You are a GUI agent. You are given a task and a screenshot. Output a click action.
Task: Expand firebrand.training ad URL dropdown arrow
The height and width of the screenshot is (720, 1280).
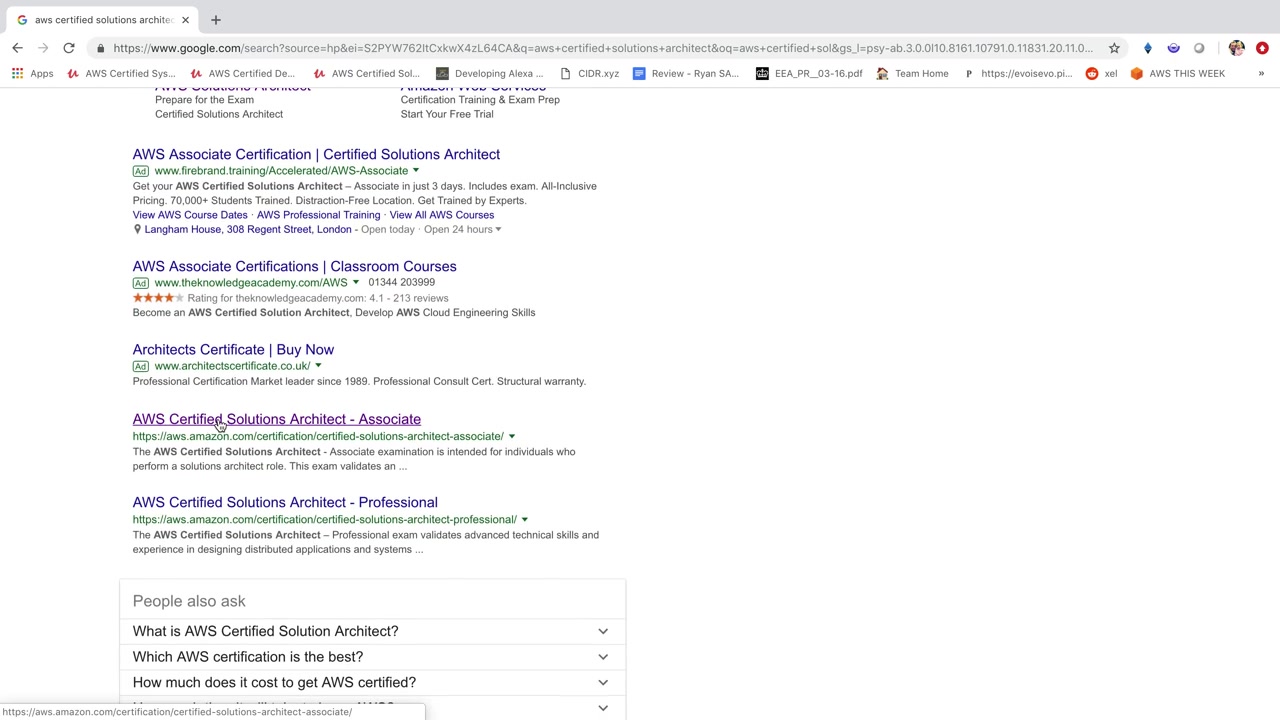(x=416, y=171)
